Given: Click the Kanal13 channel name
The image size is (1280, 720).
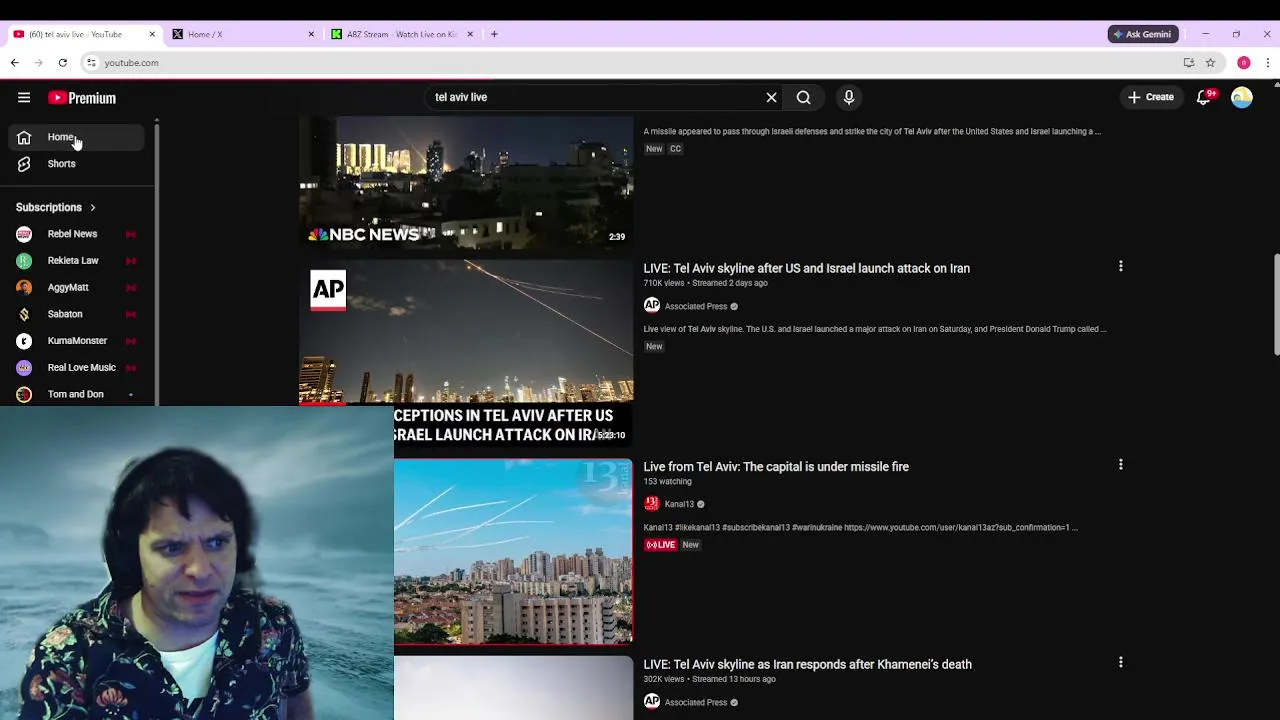Looking at the screenshot, I should (x=679, y=504).
